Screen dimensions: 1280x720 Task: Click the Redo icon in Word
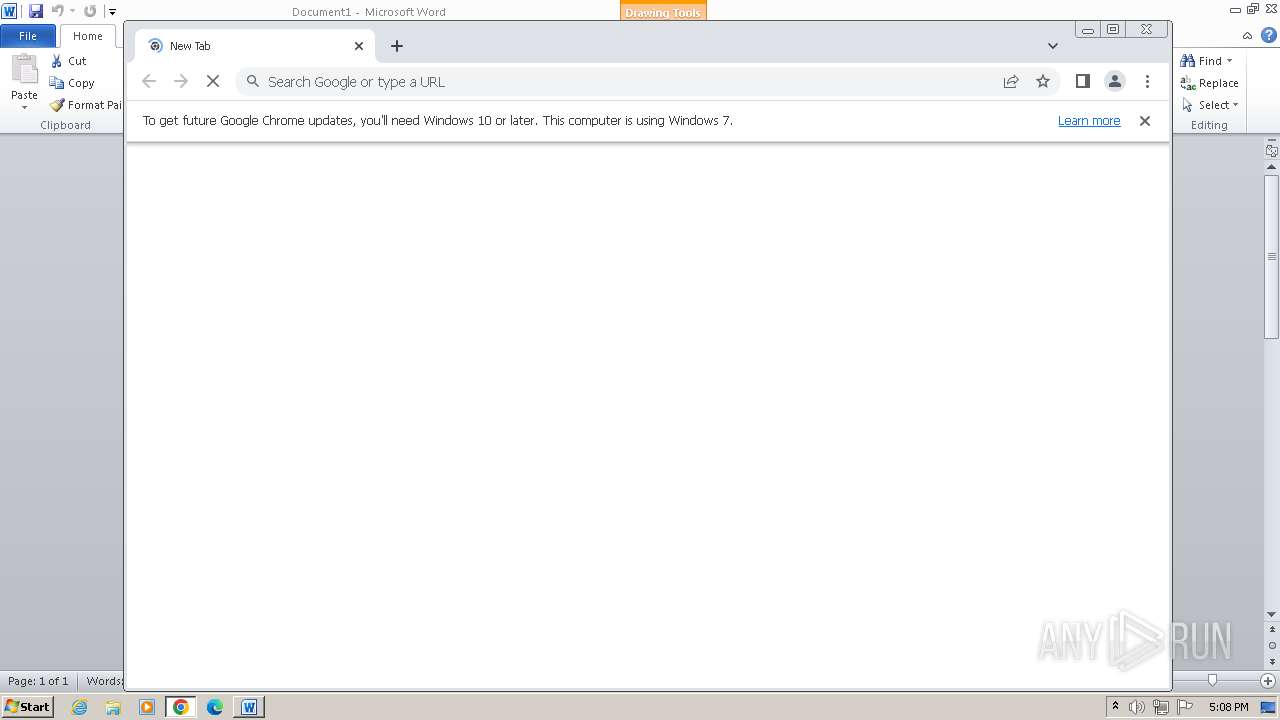click(x=90, y=11)
